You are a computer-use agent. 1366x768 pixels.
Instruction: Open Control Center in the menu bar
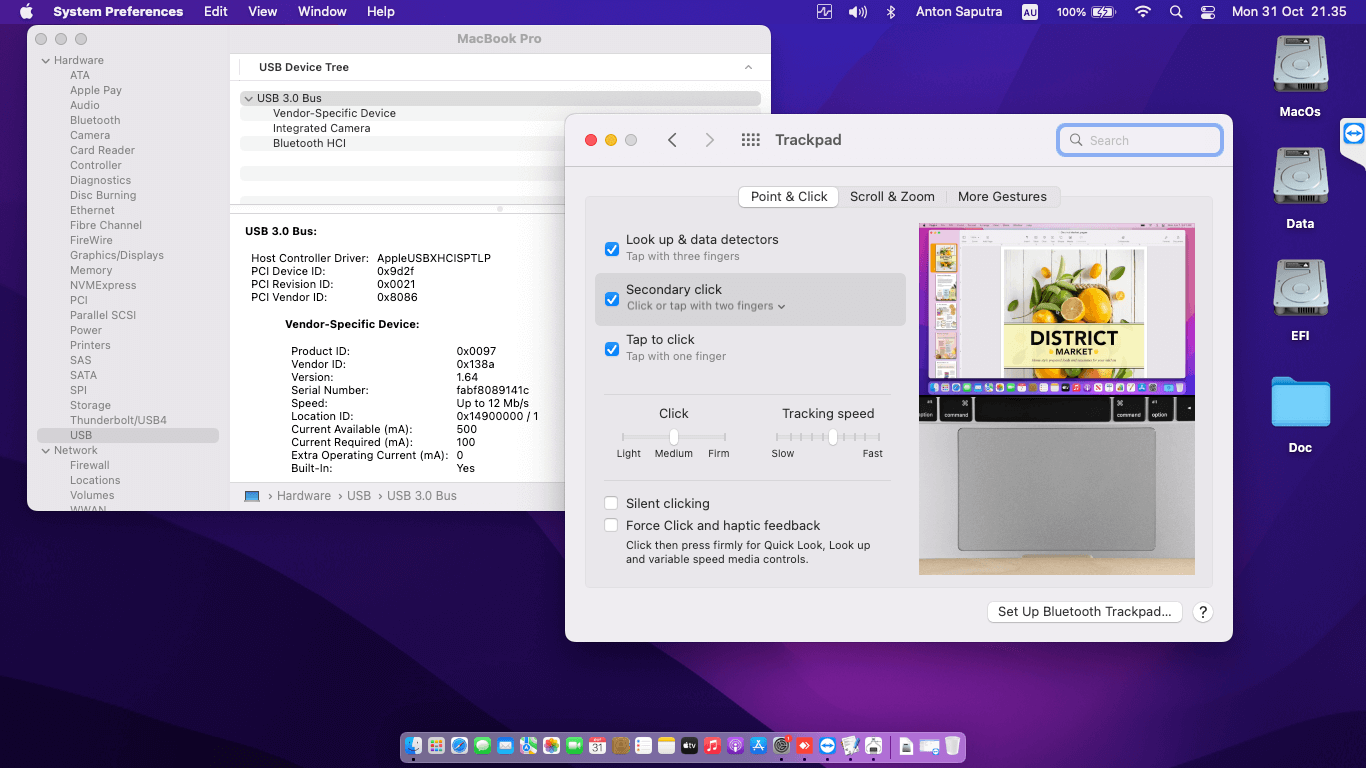[1208, 12]
